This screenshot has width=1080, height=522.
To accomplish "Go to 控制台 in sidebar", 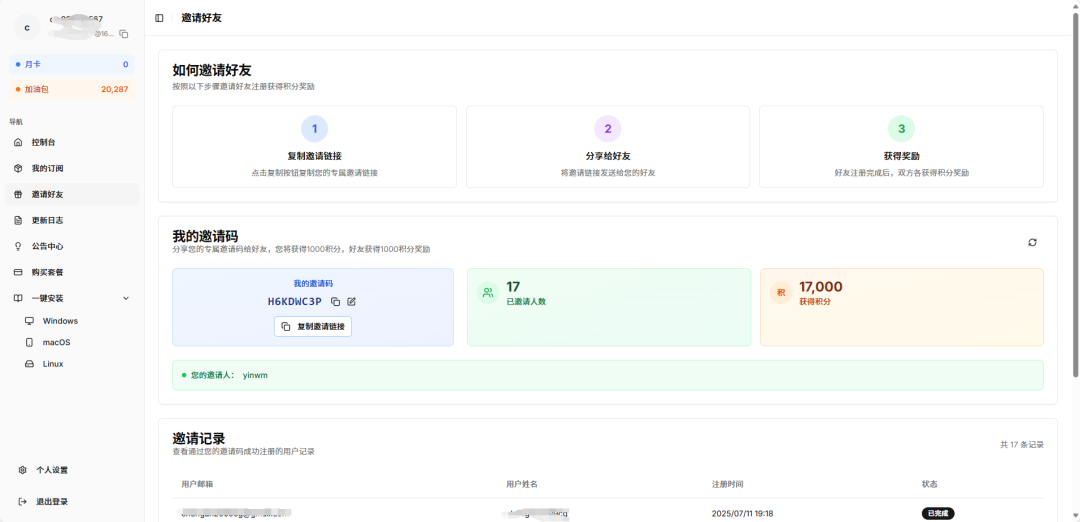I will [43, 142].
